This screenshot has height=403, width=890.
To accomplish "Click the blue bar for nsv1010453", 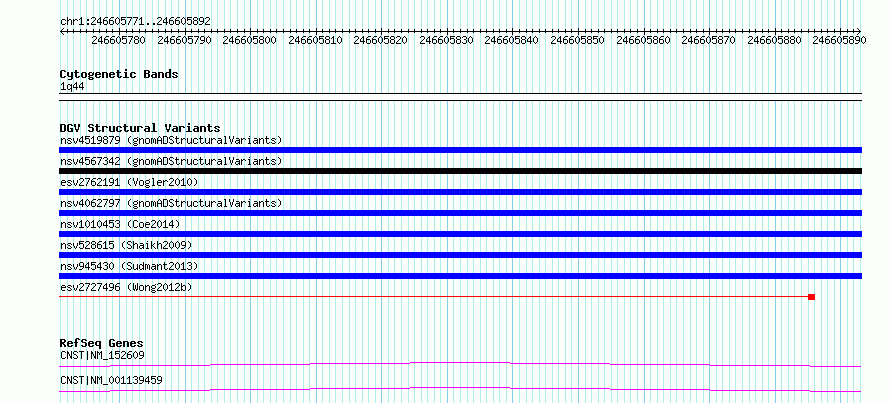I will click(460, 234).
